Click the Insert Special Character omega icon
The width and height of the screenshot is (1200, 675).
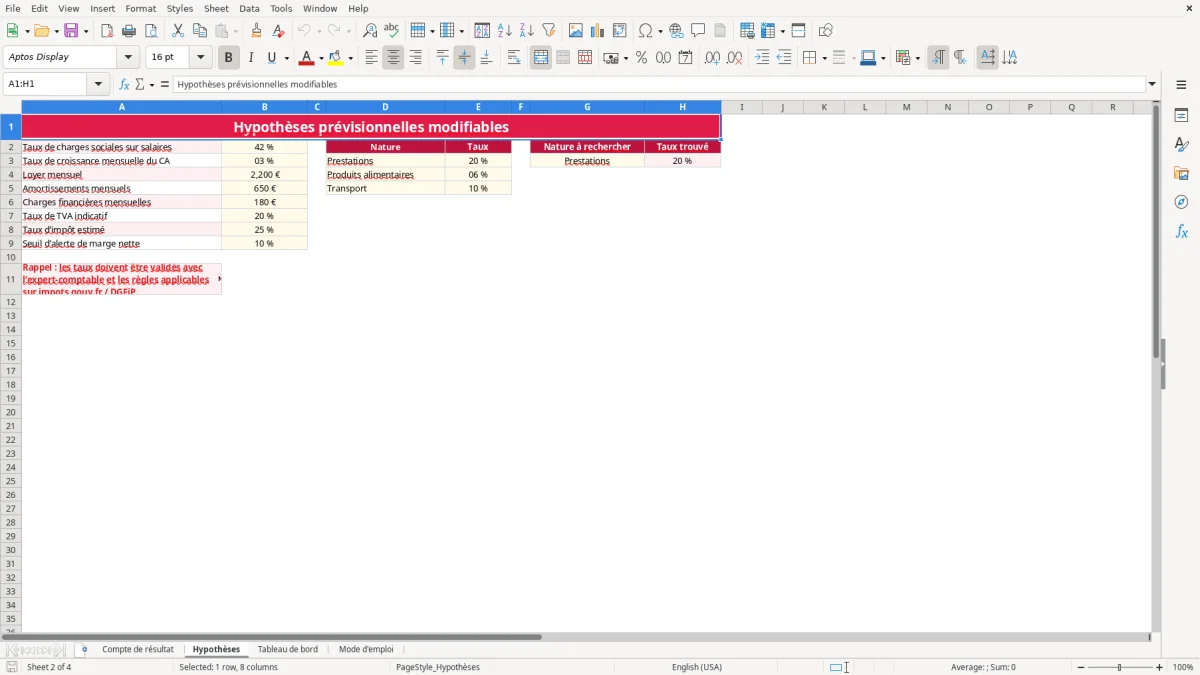pos(646,31)
